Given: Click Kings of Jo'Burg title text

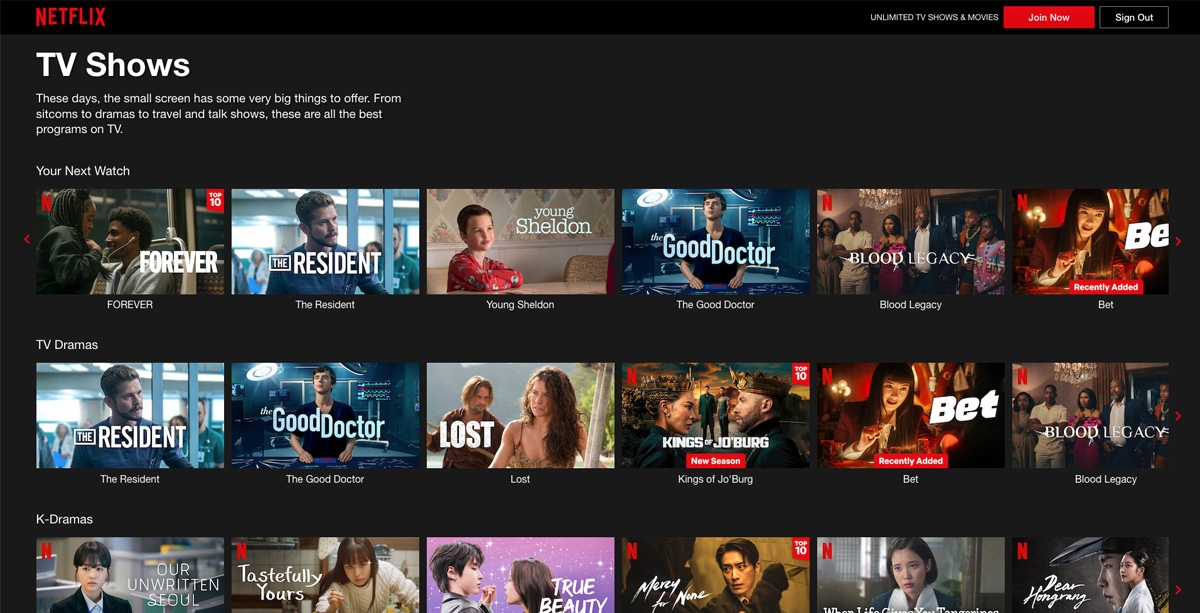Looking at the screenshot, I should click(715, 479).
